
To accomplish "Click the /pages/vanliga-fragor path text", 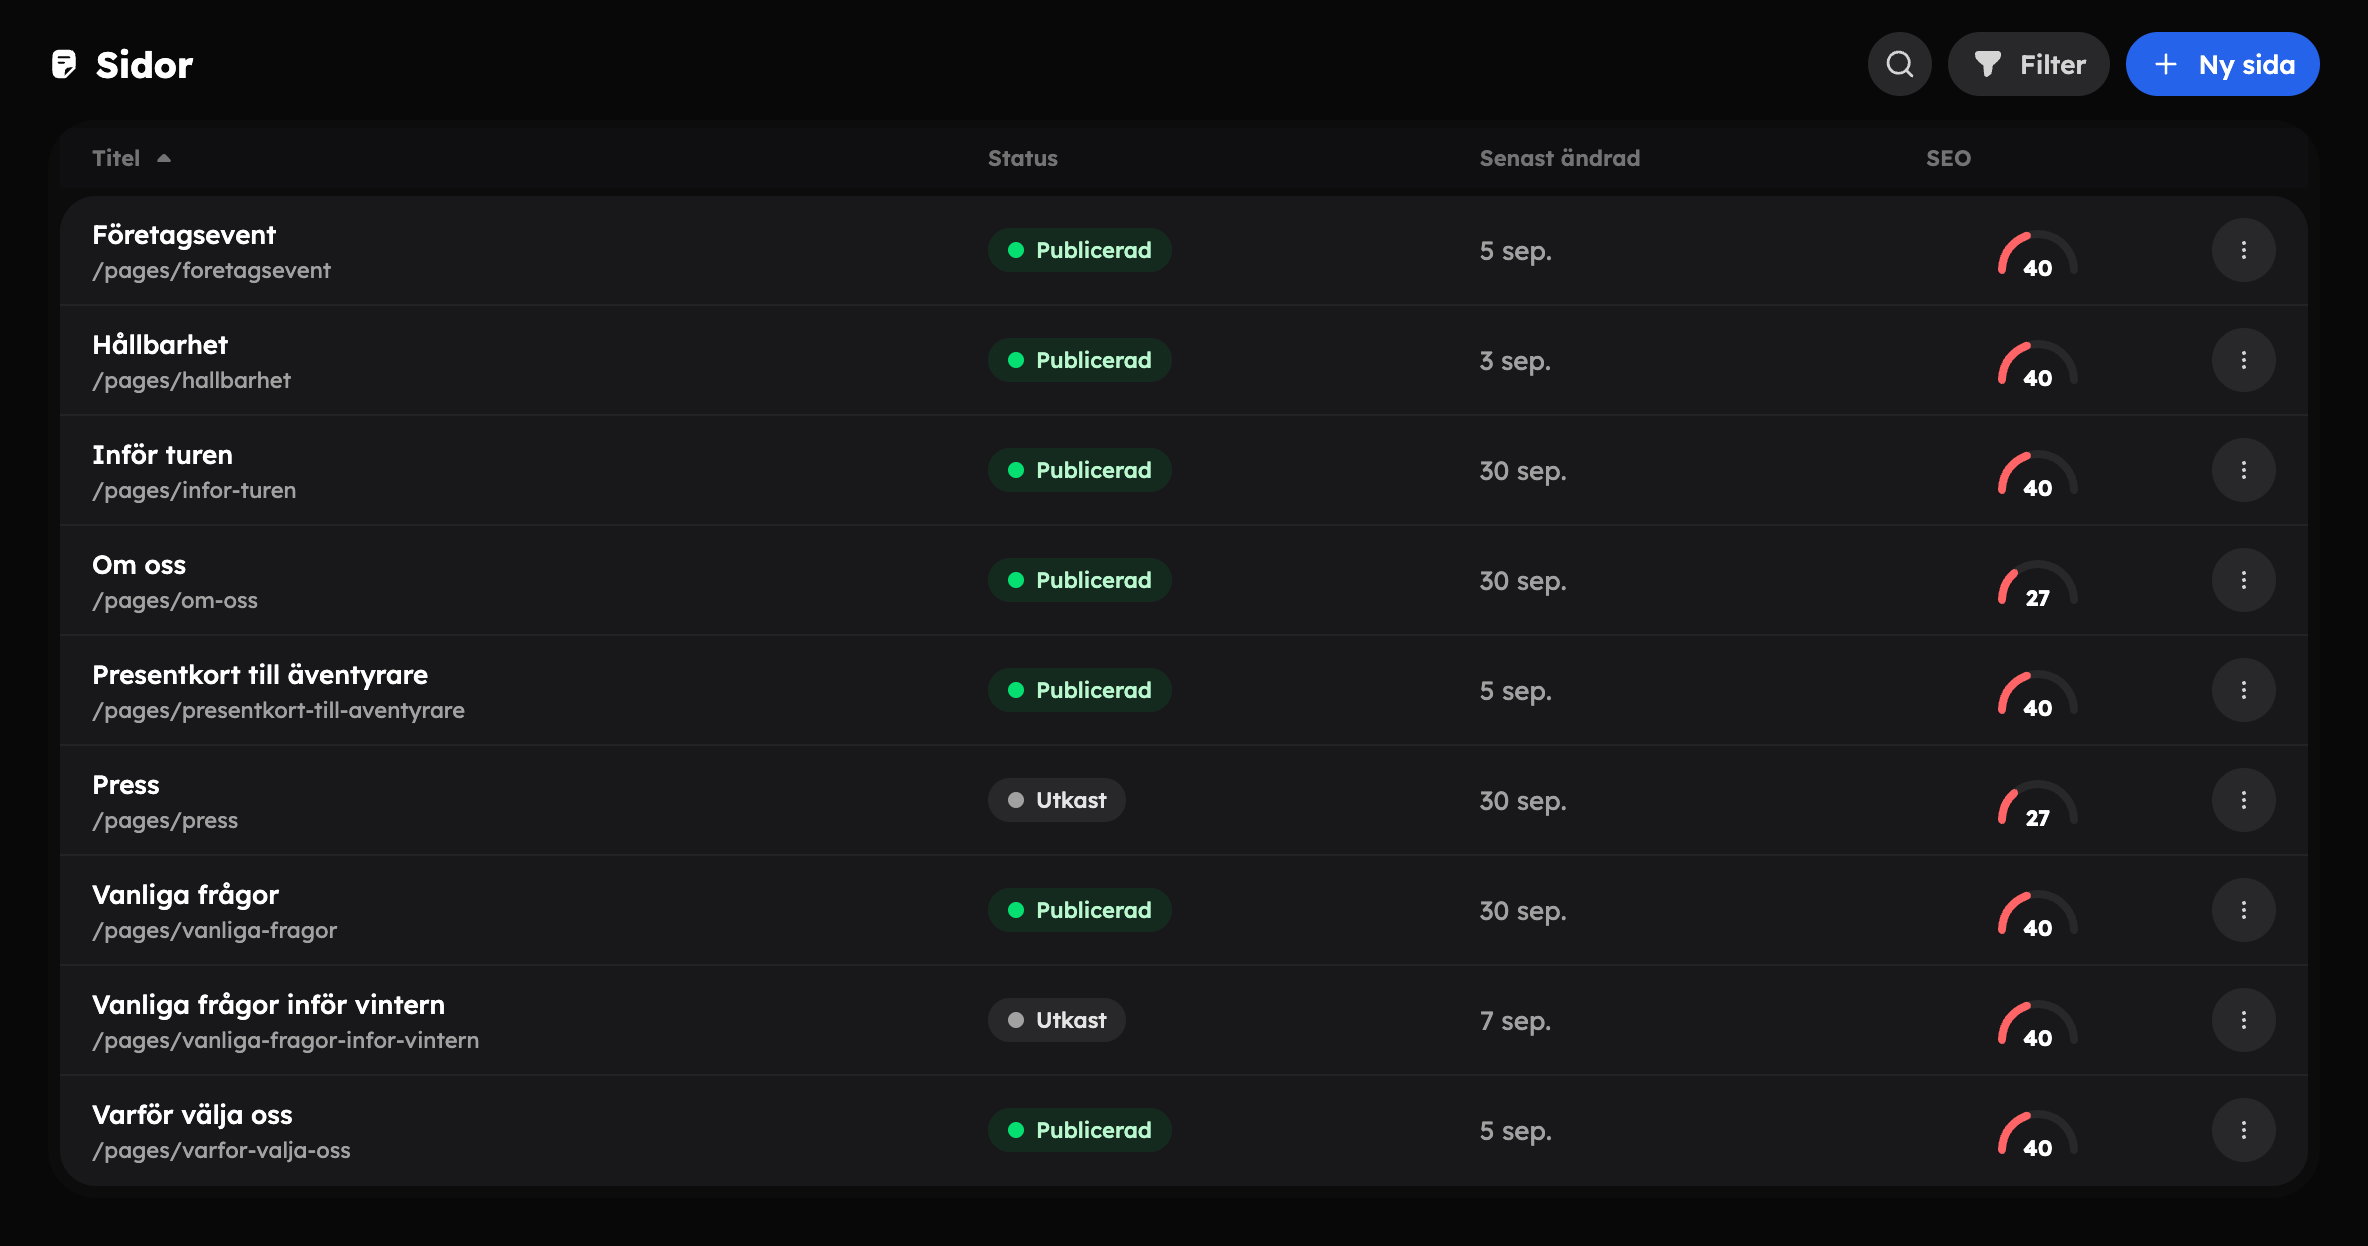I will click(x=214, y=930).
